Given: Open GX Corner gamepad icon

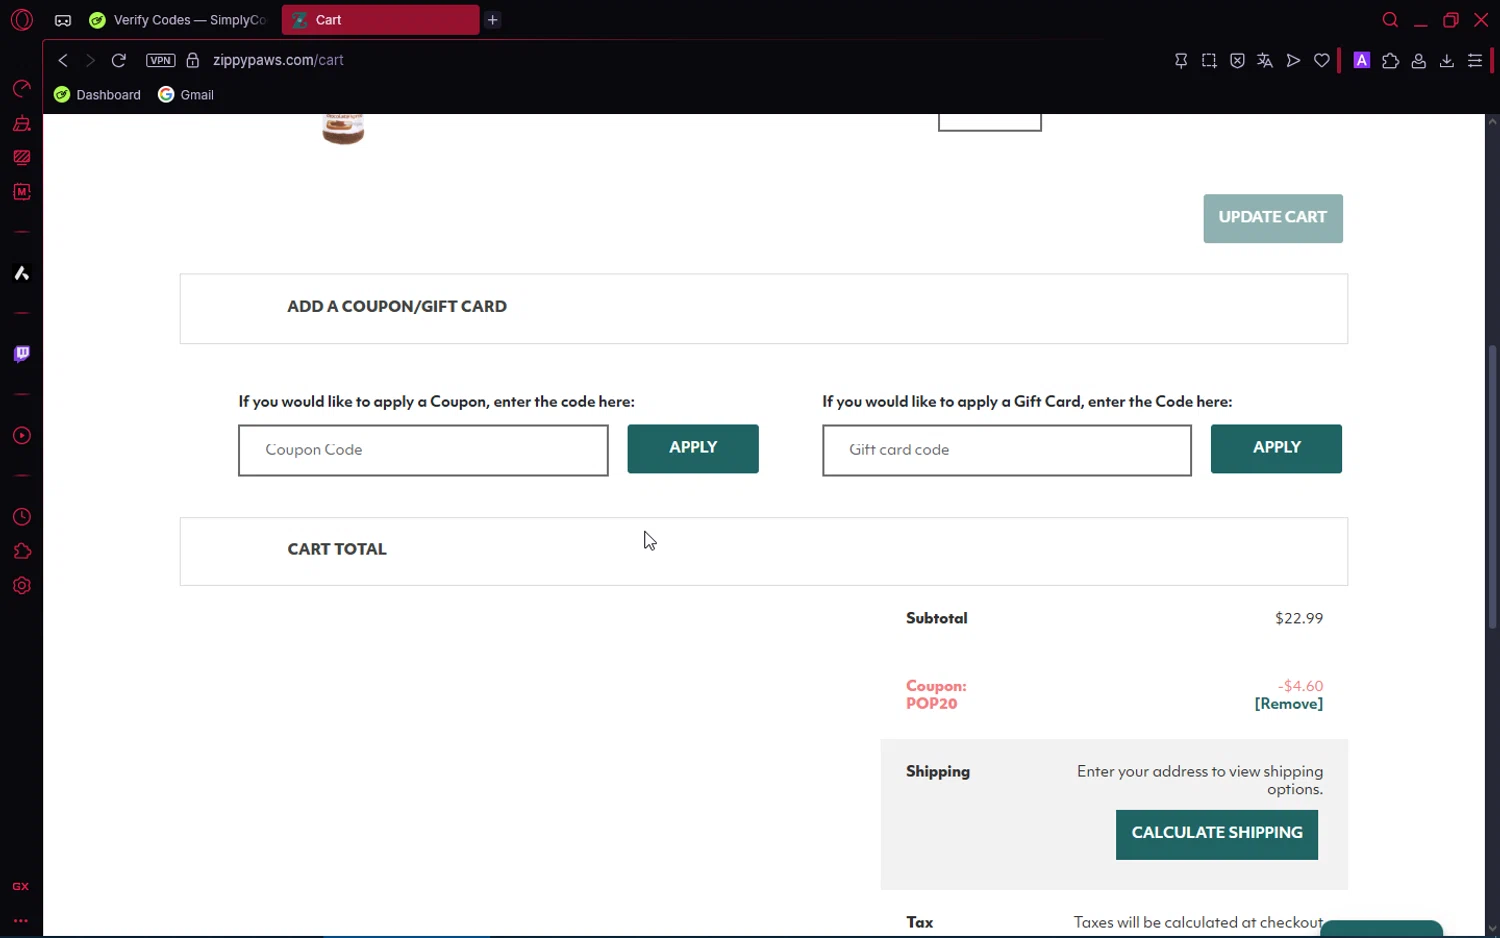Looking at the screenshot, I should [x=63, y=20].
